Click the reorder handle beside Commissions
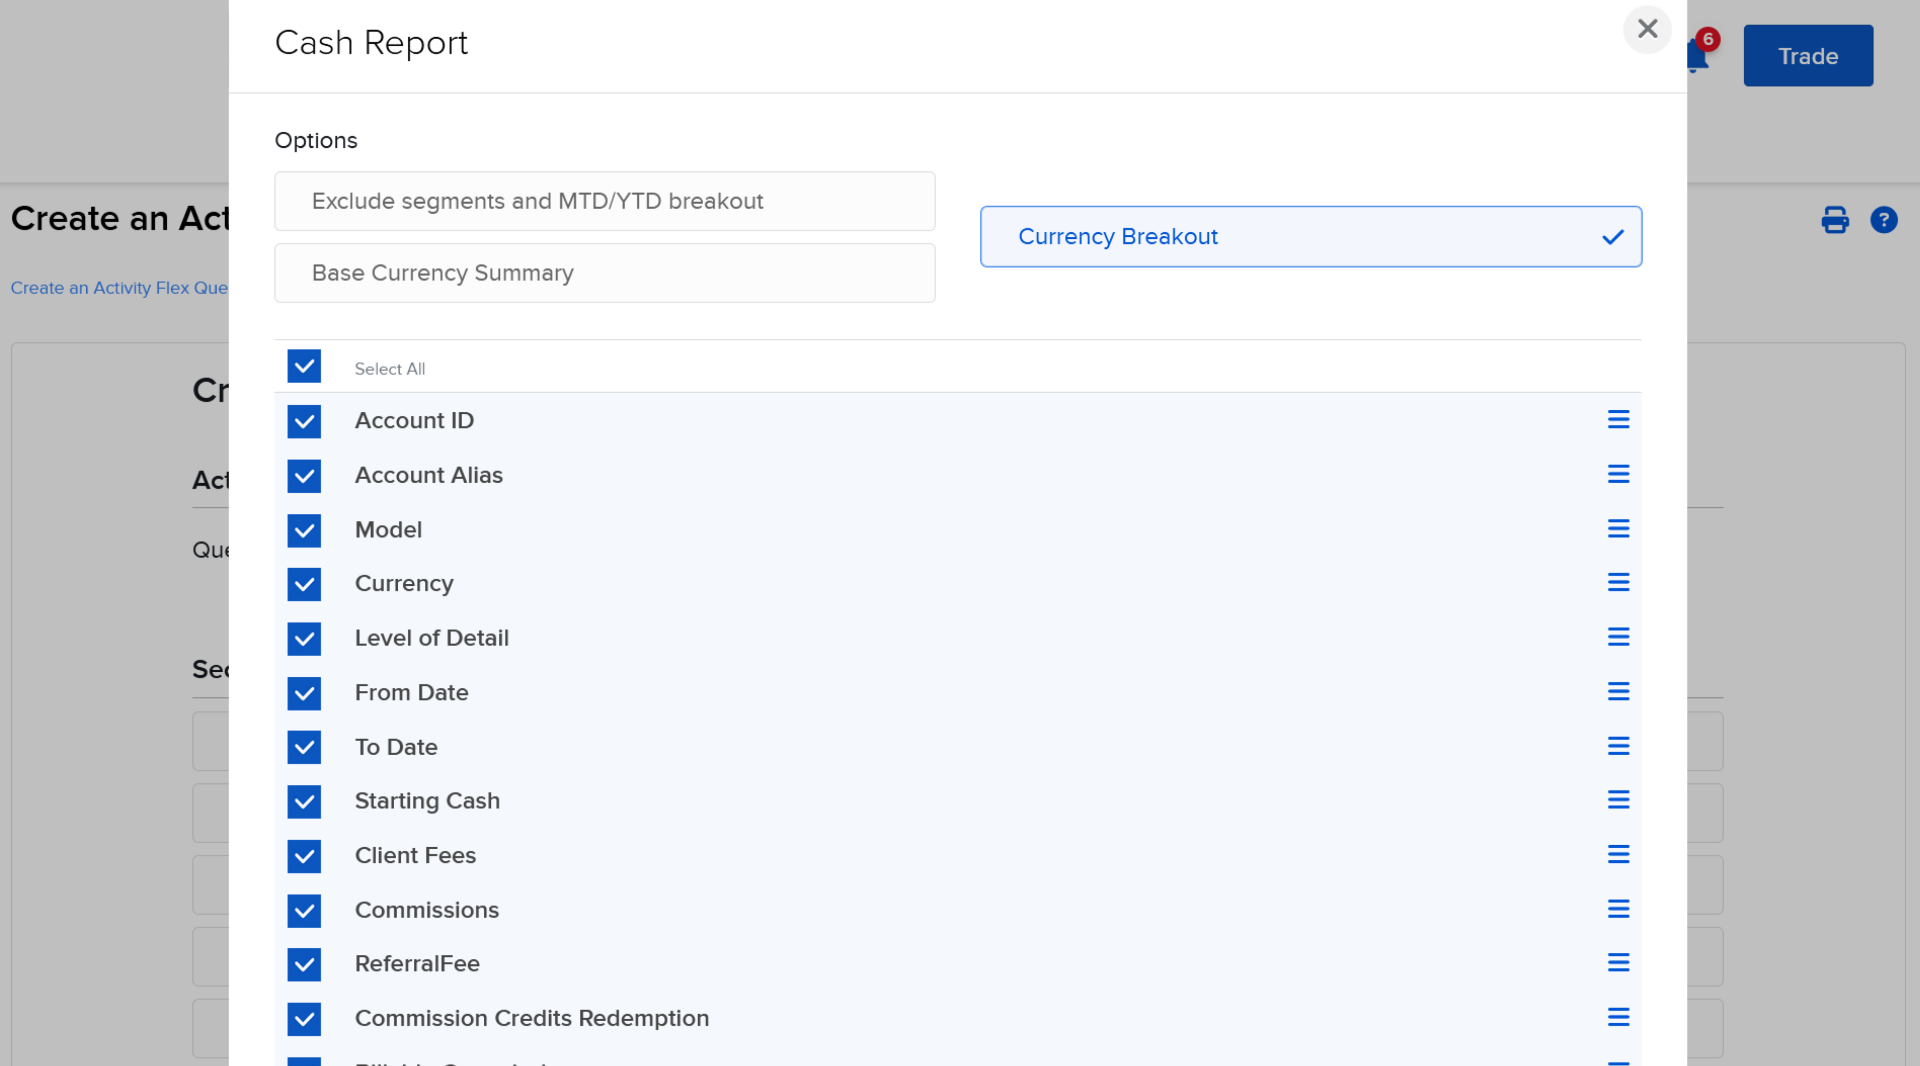Viewport: 1920px width, 1066px height. tap(1619, 909)
